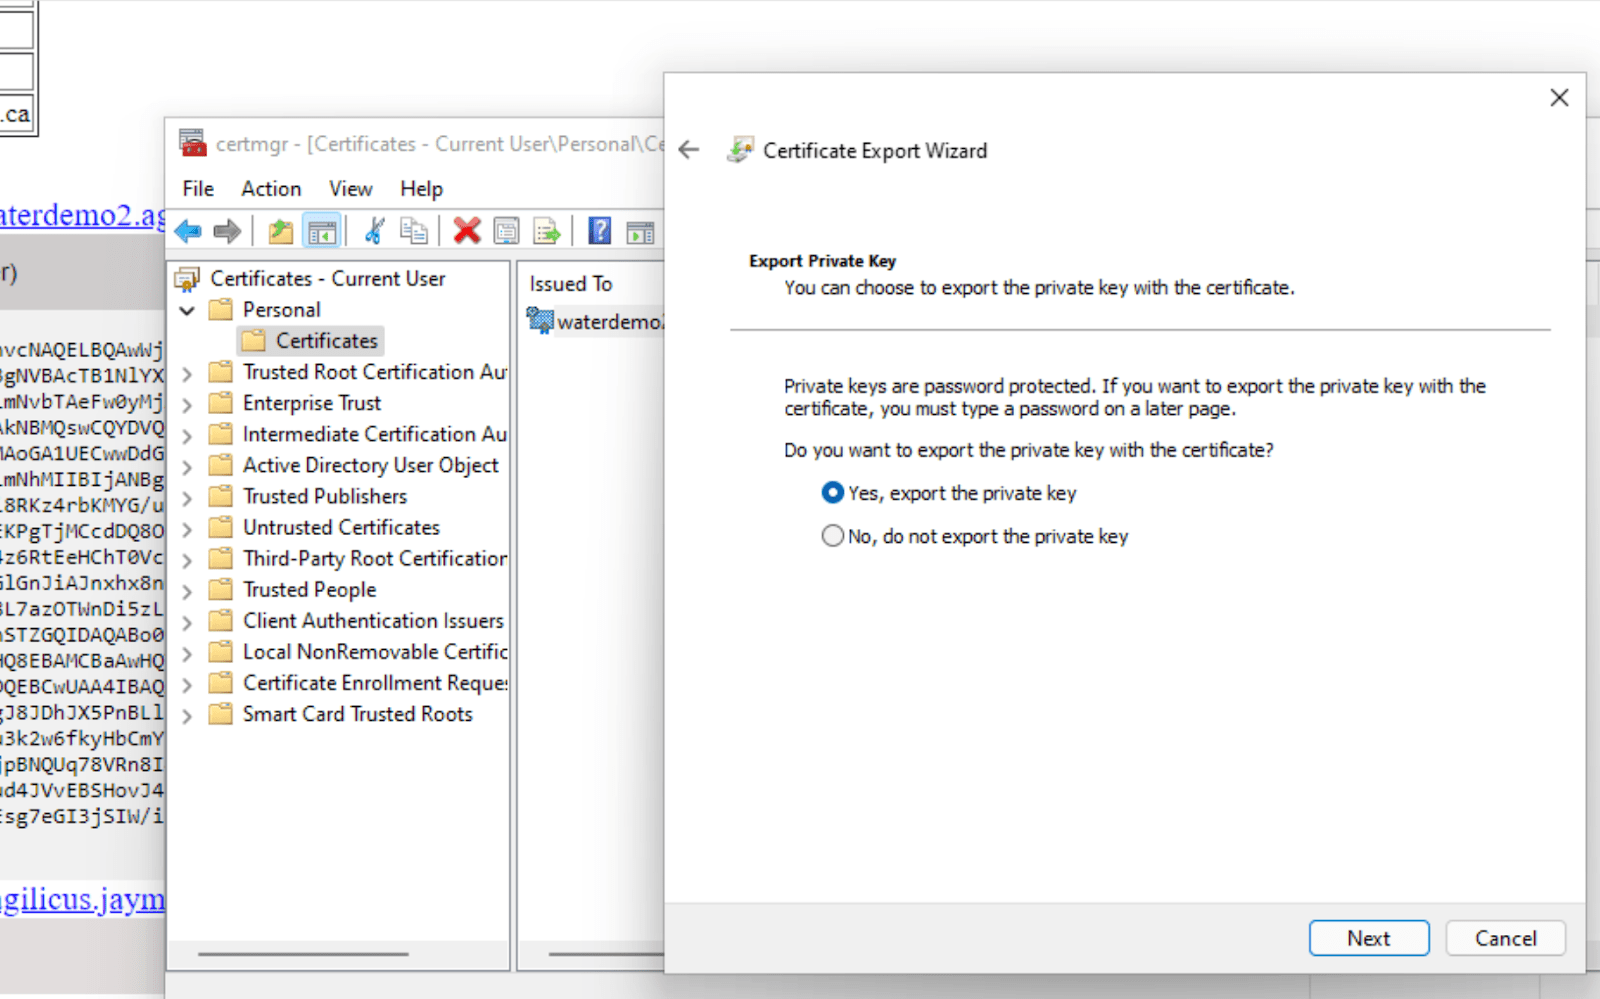Click the Export List toolbar icon
The width and height of the screenshot is (1600, 999).
(x=547, y=232)
